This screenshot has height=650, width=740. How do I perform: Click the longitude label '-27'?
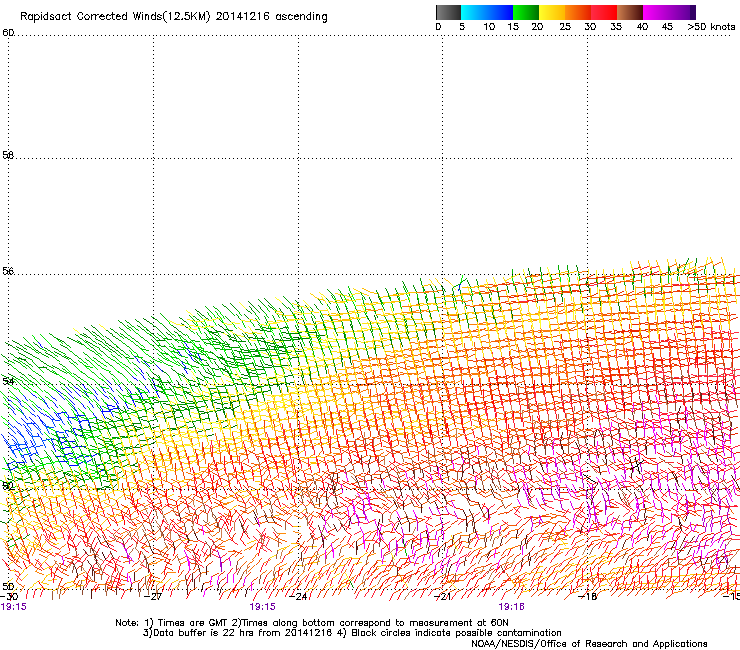tap(153, 597)
